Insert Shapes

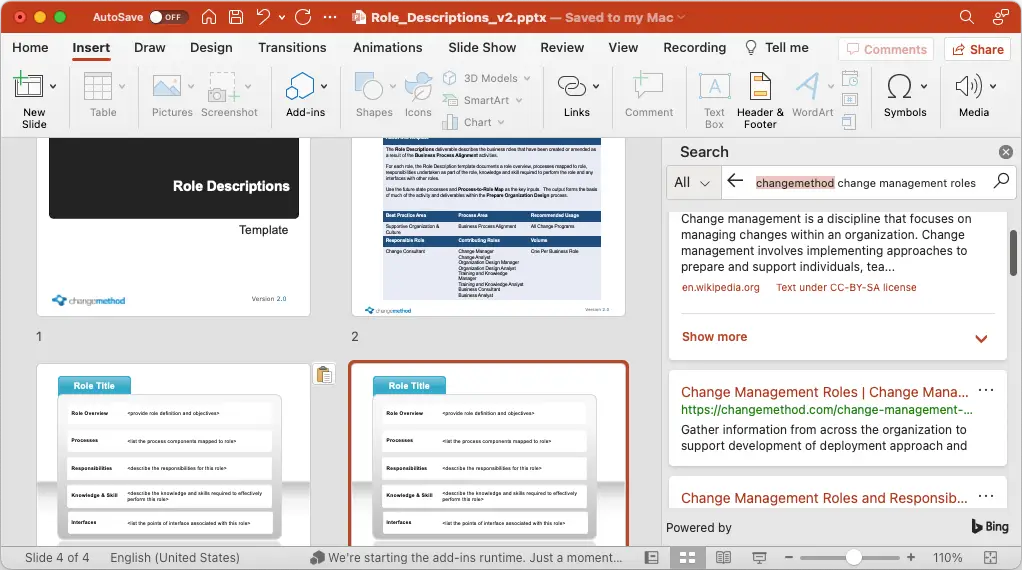click(373, 95)
